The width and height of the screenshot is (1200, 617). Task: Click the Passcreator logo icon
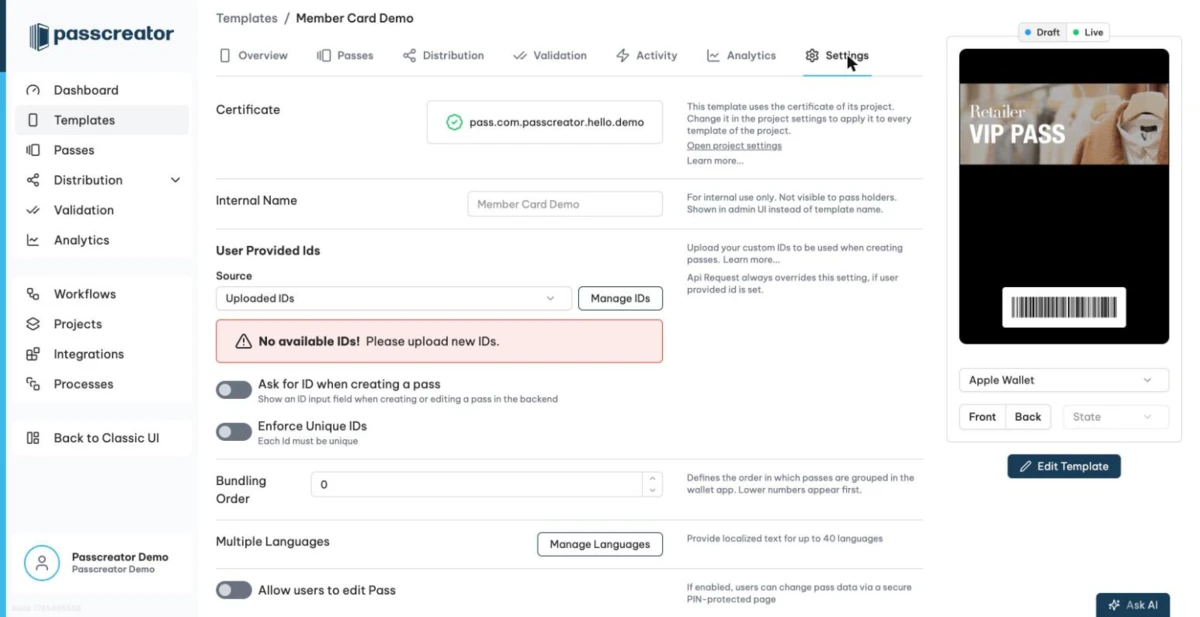[x=39, y=37]
